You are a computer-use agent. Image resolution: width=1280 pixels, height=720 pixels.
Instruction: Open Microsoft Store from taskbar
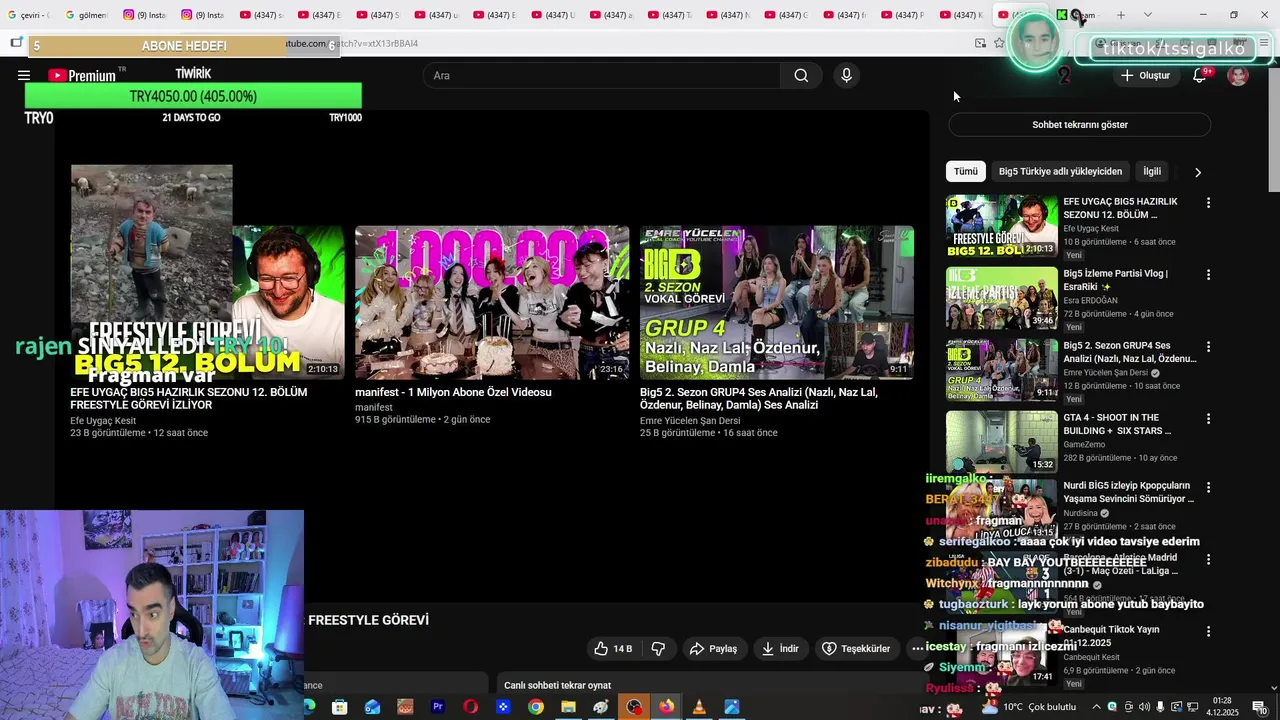click(340, 707)
